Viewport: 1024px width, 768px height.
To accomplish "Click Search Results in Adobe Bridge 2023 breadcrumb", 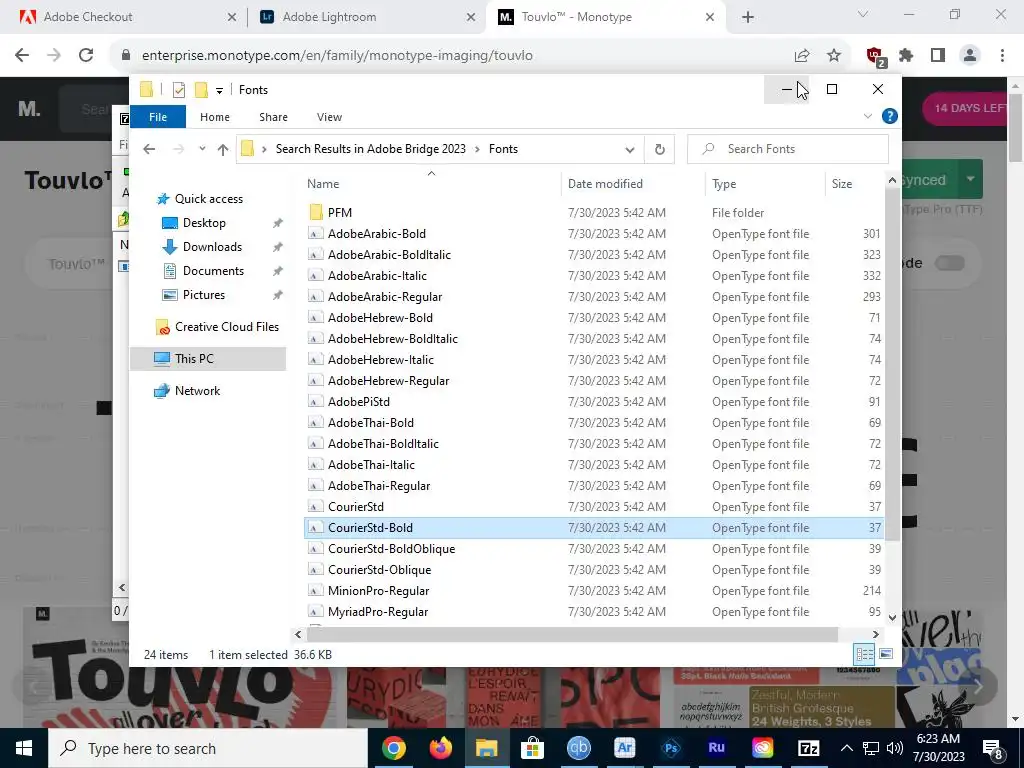I will tap(370, 149).
